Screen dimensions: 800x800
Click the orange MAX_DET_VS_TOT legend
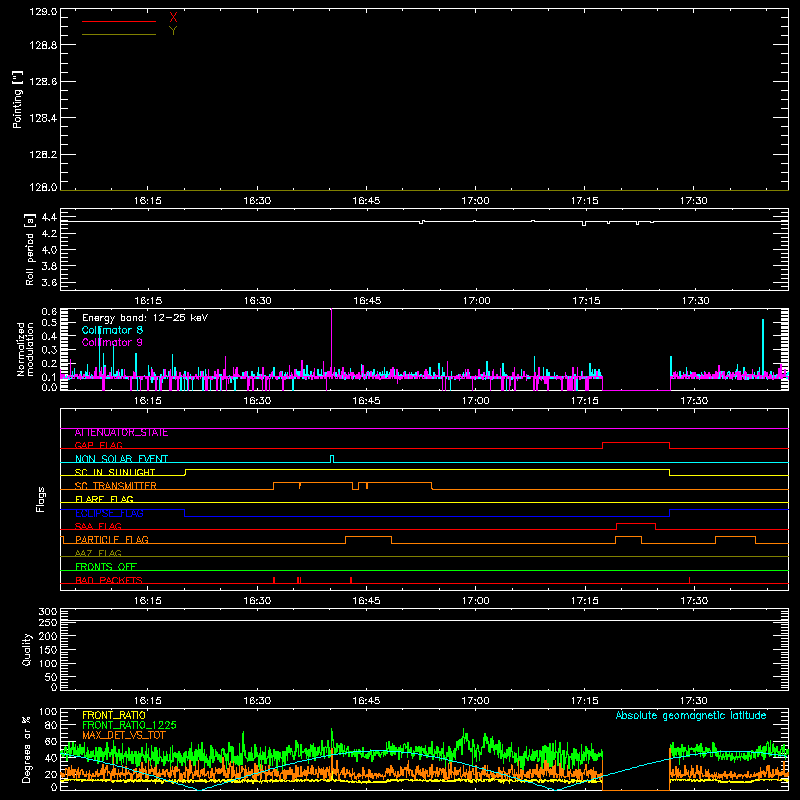124,736
